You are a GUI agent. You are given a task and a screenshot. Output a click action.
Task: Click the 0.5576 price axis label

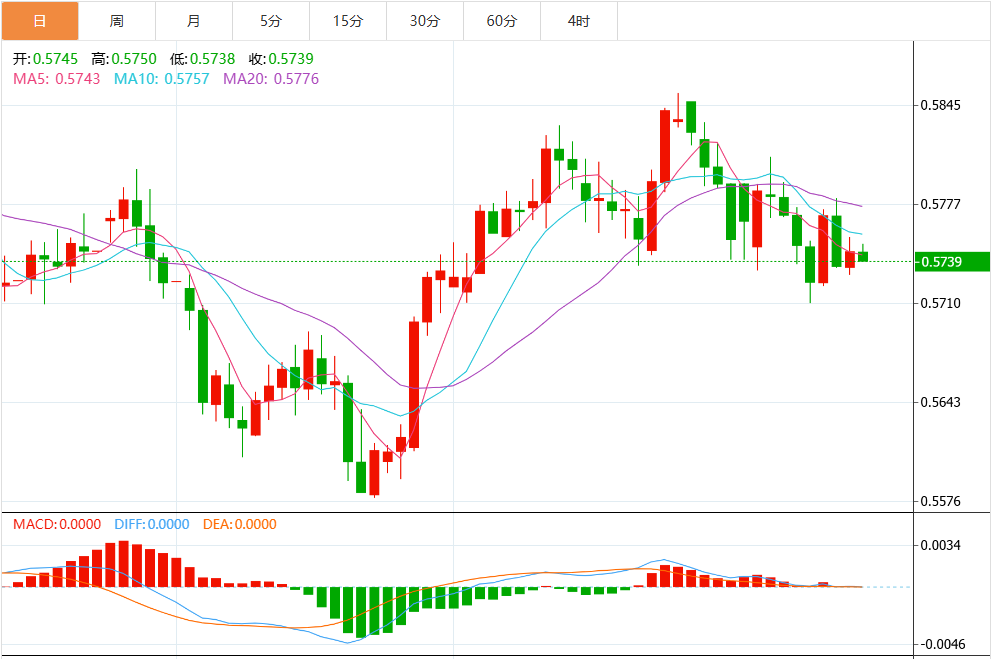[x=940, y=501]
